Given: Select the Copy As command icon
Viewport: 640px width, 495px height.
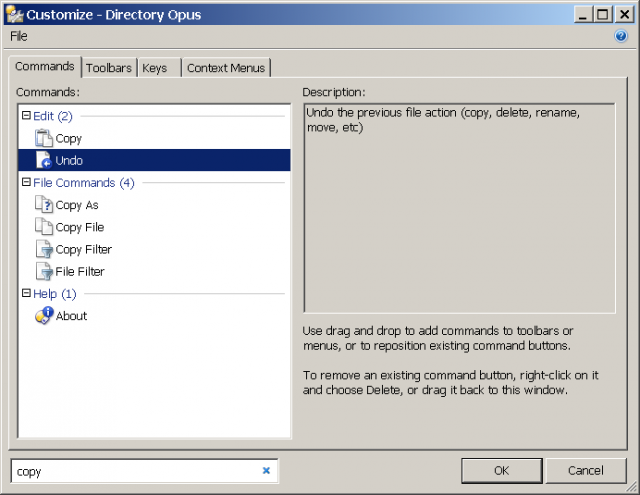Looking at the screenshot, I should click(x=44, y=204).
